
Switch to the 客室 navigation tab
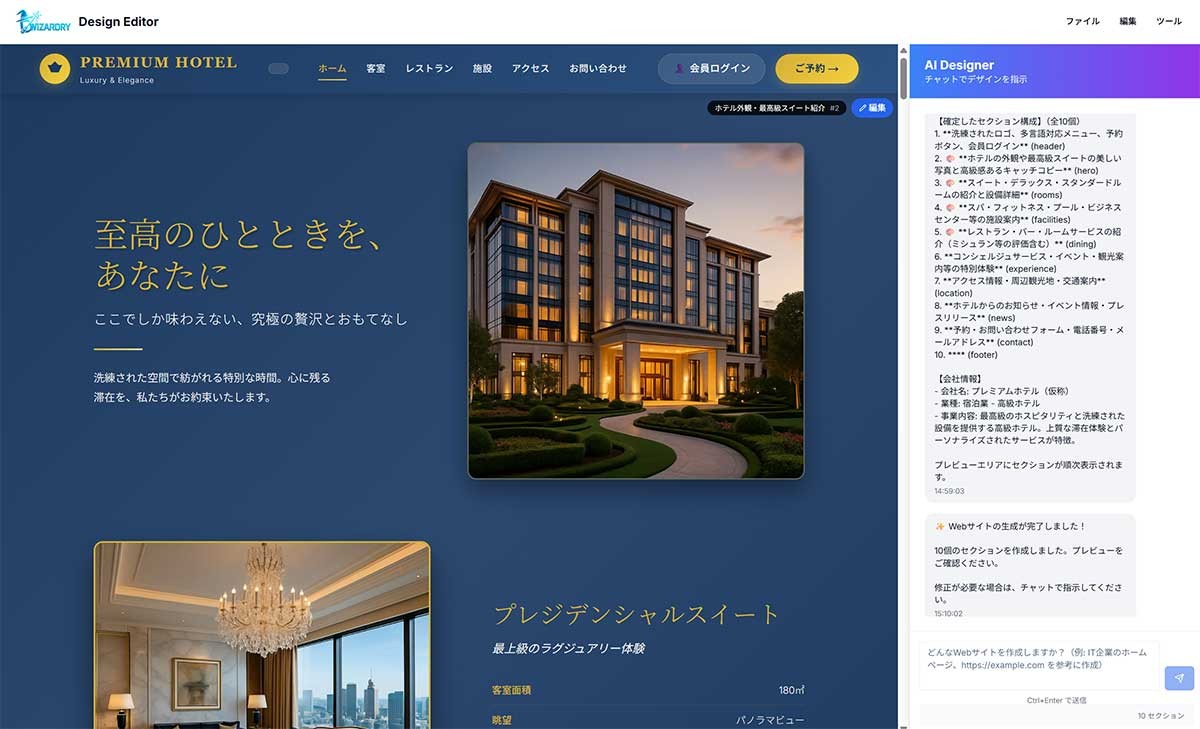click(x=376, y=68)
